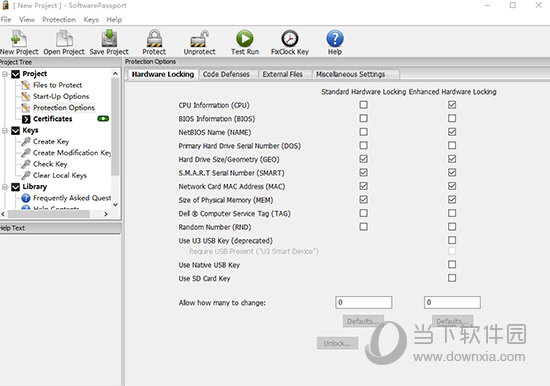This screenshot has width=550, height=386.
Task: Click project tree horizontal scroll right arrow
Action: [106, 214]
